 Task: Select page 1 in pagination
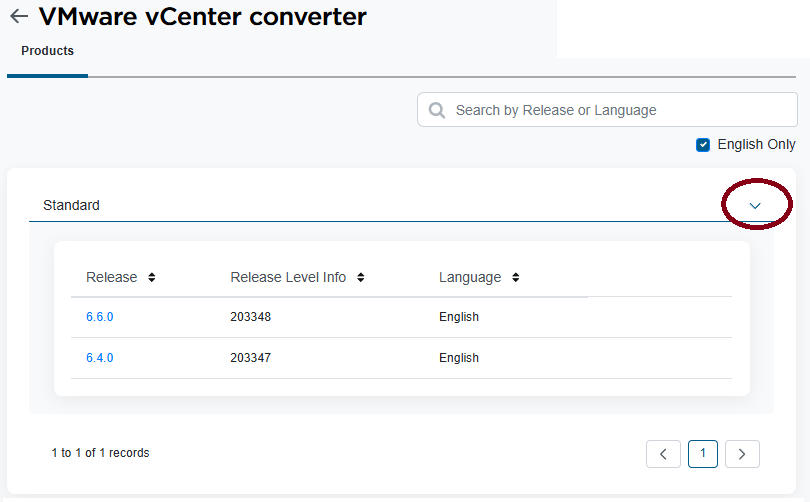click(x=703, y=454)
